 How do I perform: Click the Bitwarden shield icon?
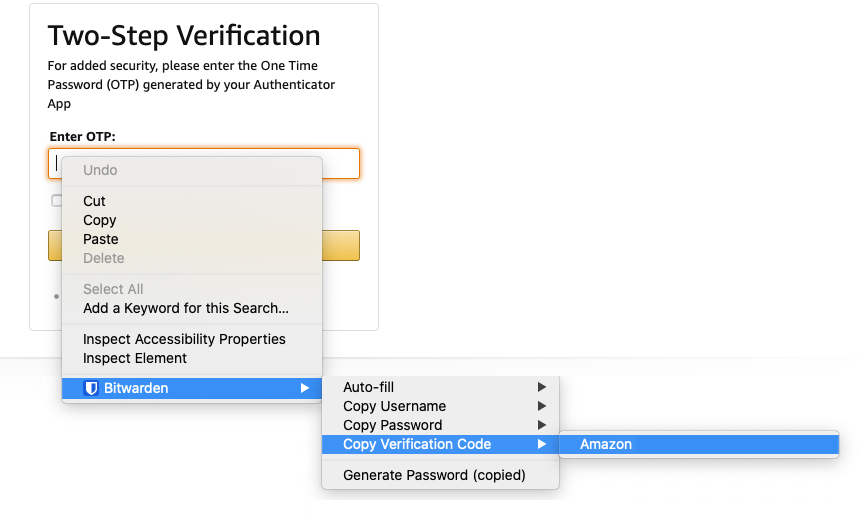(x=90, y=388)
